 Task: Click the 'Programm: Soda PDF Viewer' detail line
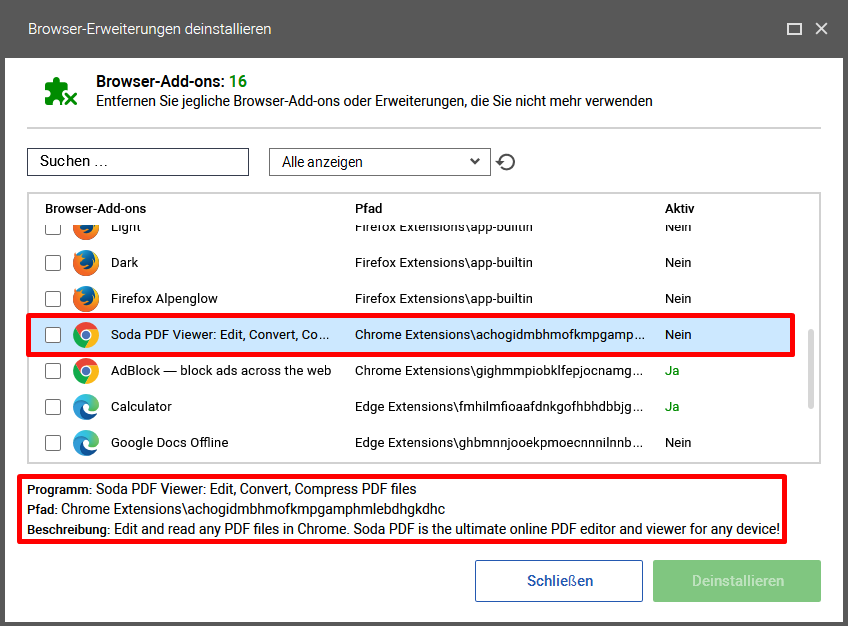[x=222, y=489]
